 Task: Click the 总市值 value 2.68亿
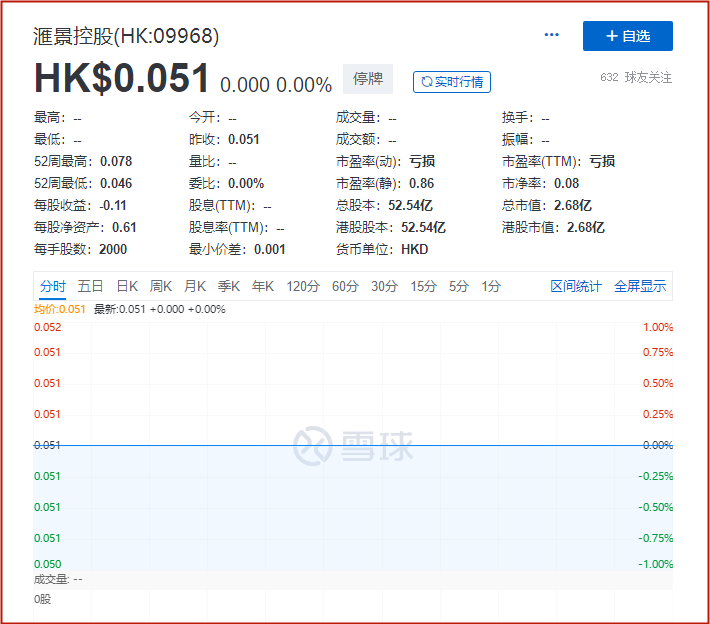573,206
